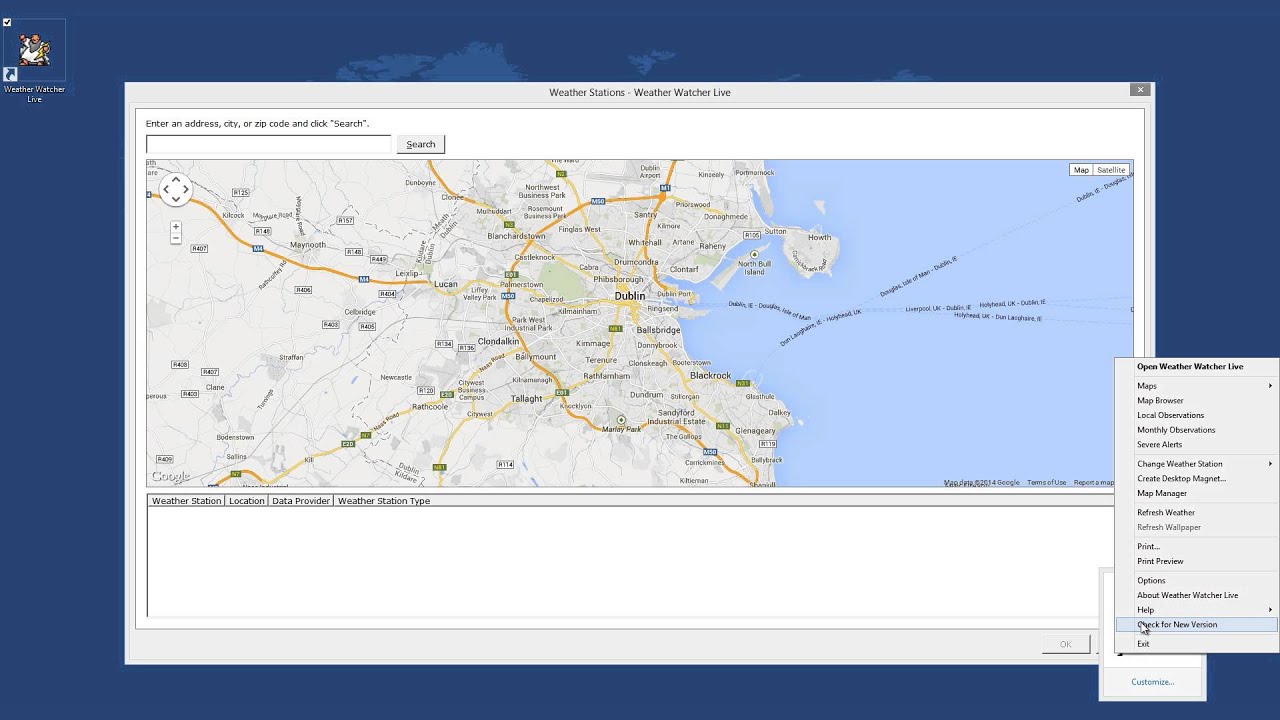Image resolution: width=1280 pixels, height=720 pixels.
Task: Open Terms of Use map link
Action: pyautogui.click(x=1046, y=482)
